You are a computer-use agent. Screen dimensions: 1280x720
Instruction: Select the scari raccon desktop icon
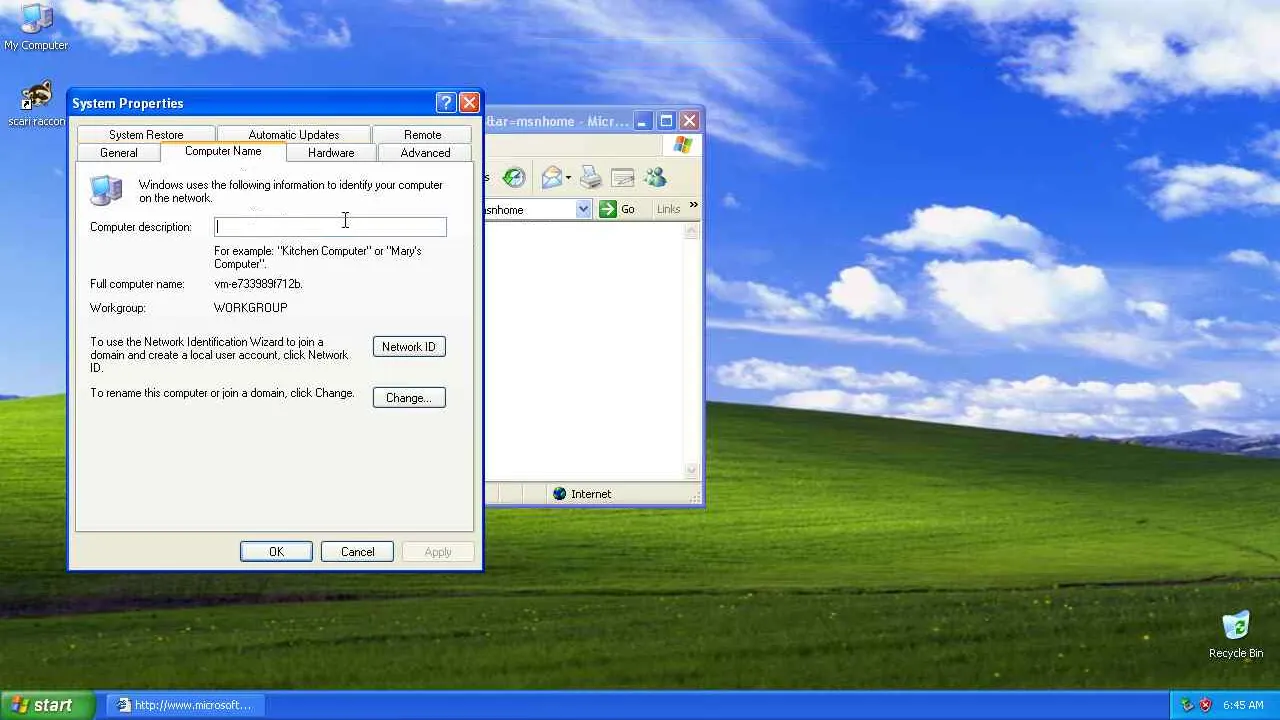click(36, 97)
